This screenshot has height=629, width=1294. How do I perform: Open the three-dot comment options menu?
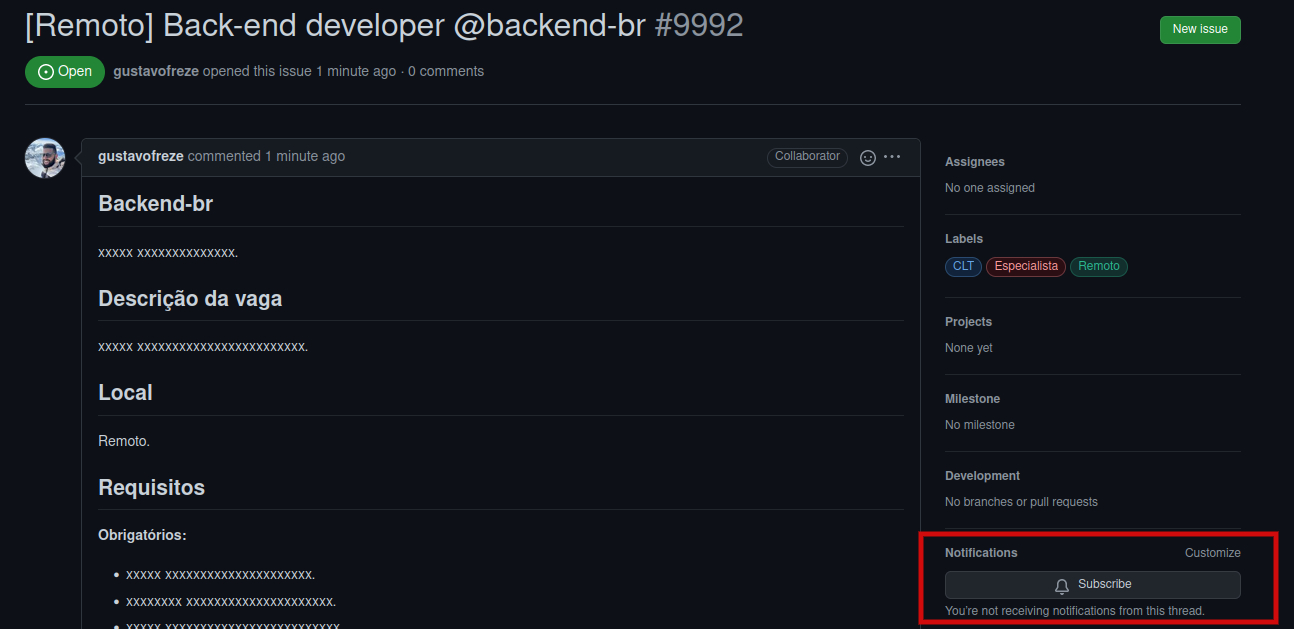point(892,157)
